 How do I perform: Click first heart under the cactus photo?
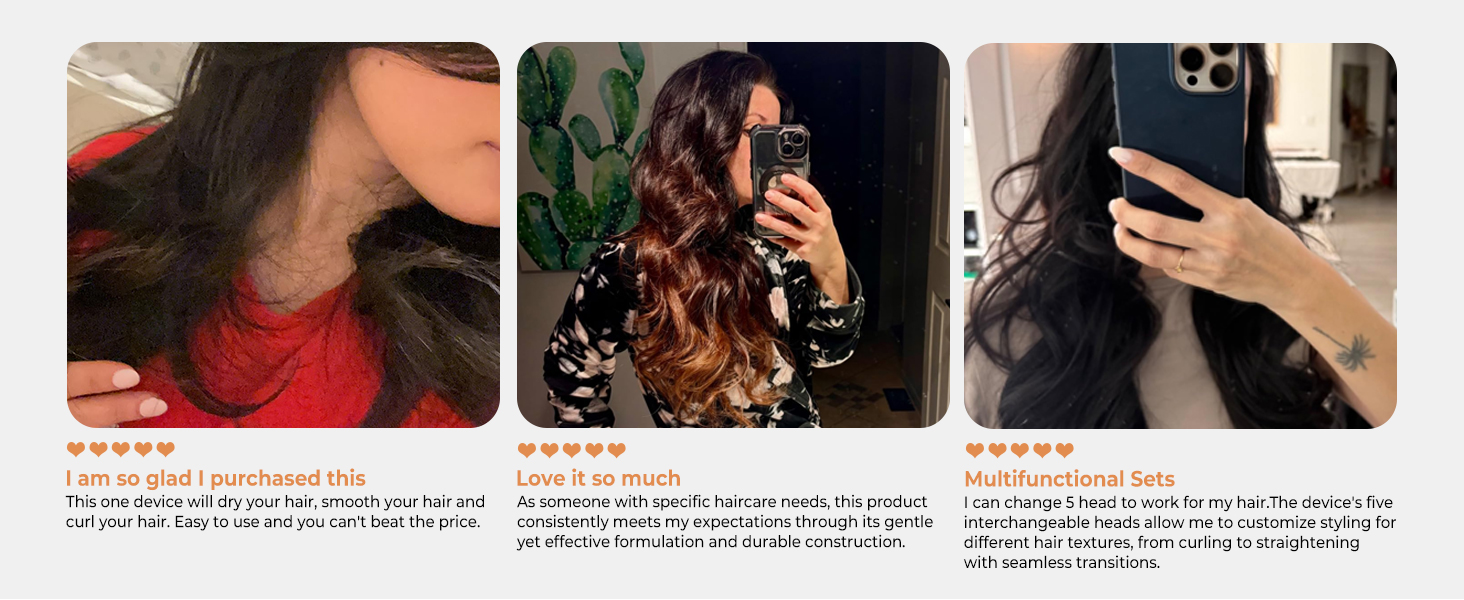(527, 451)
